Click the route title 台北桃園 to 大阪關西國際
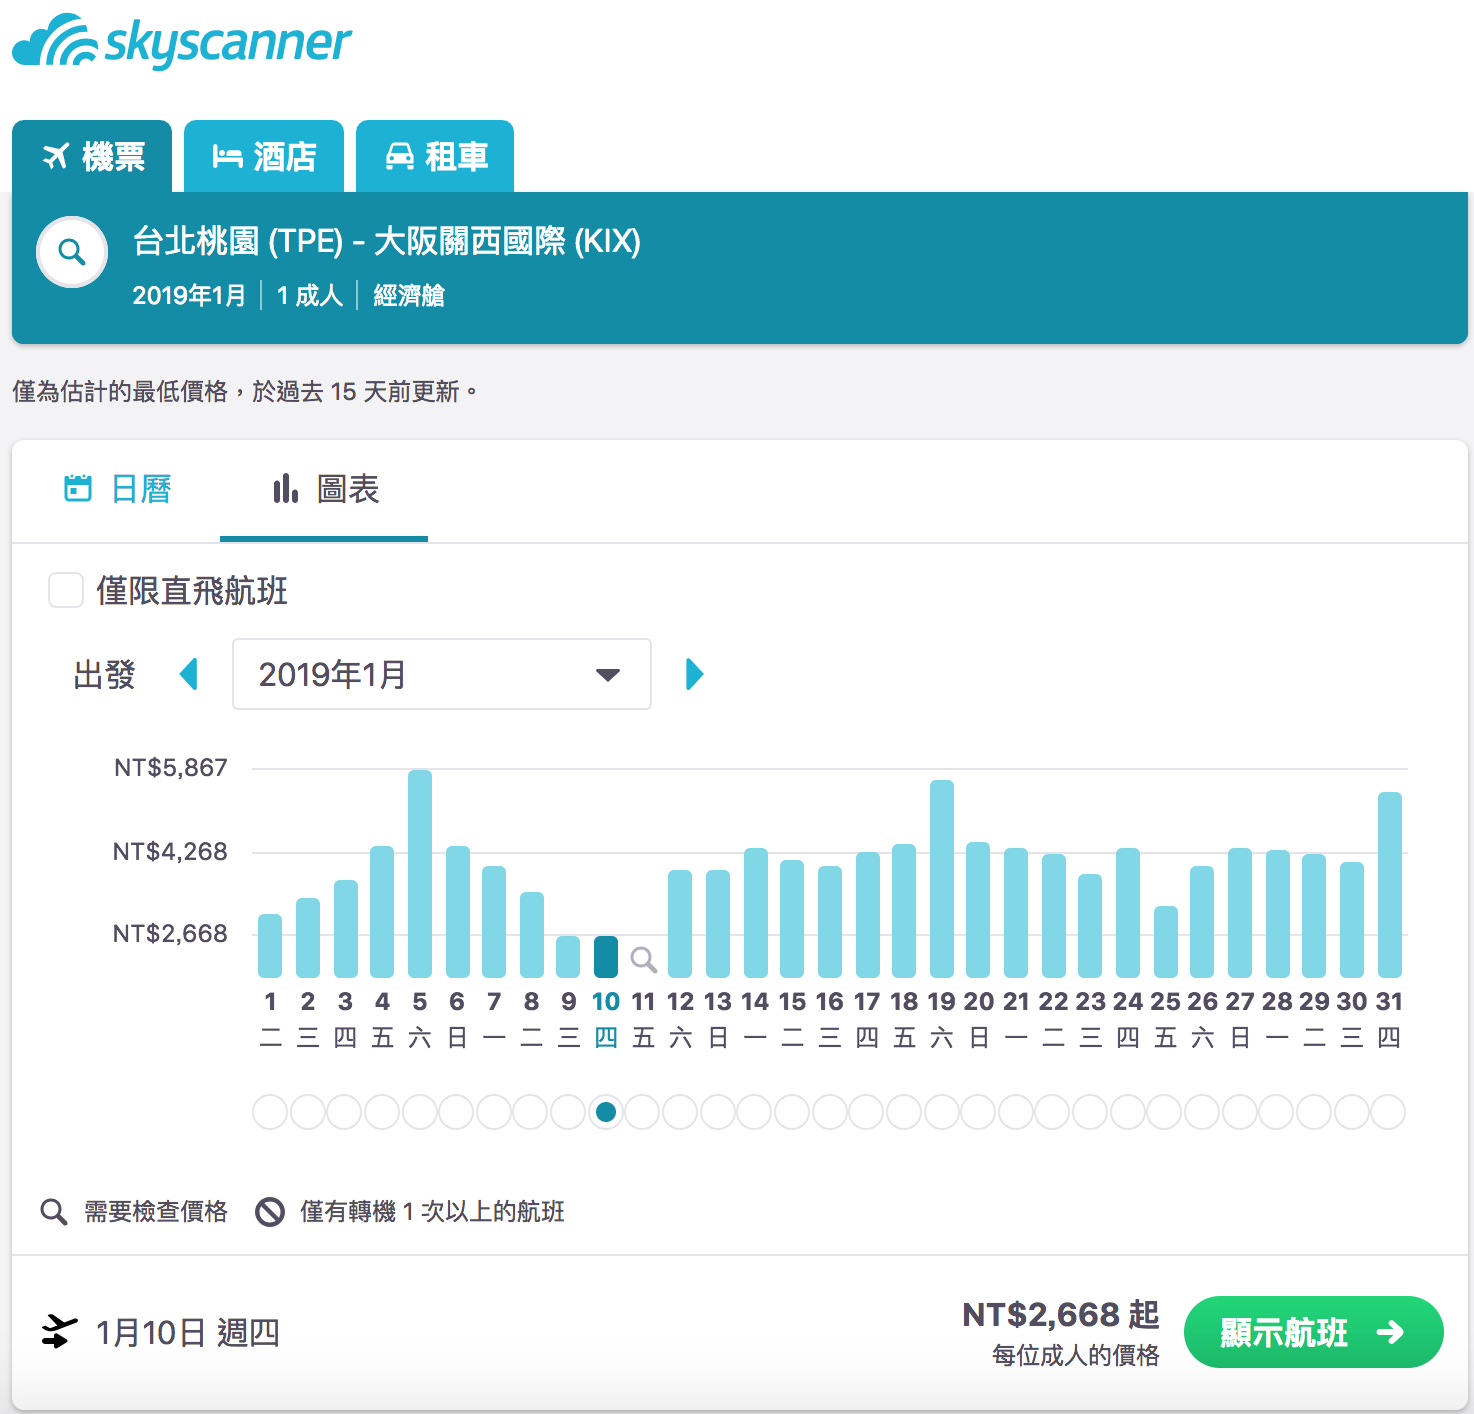The image size is (1474, 1414). pyautogui.click(x=386, y=241)
